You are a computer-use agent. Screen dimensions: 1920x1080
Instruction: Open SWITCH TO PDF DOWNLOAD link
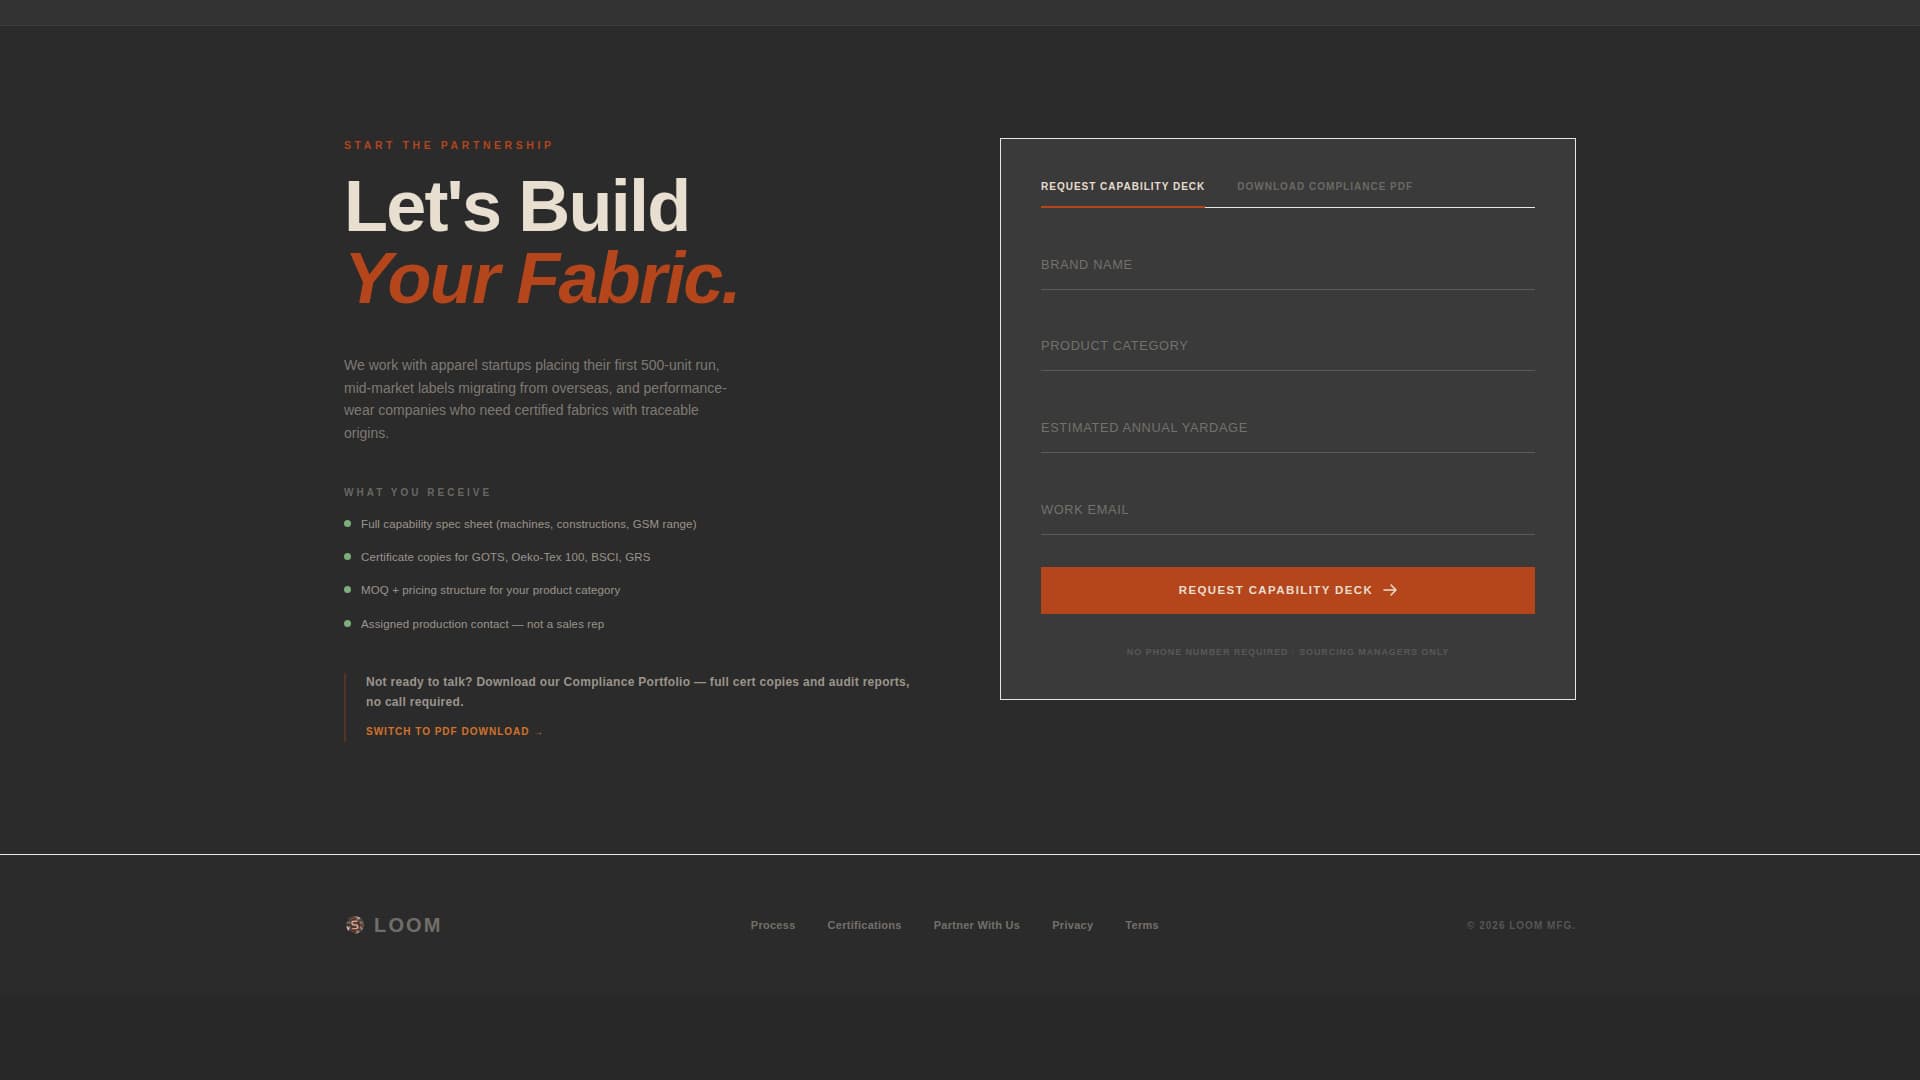[448, 731]
